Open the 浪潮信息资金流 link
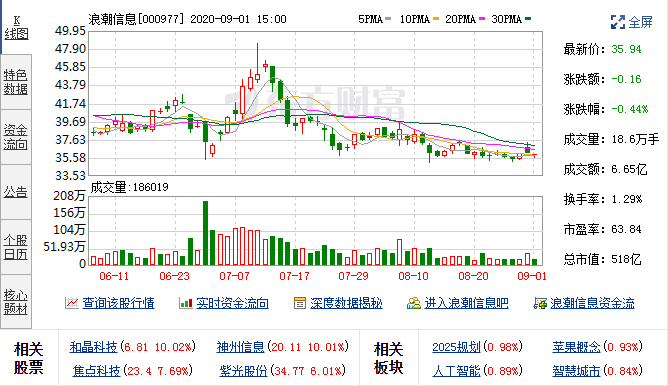 [592, 303]
